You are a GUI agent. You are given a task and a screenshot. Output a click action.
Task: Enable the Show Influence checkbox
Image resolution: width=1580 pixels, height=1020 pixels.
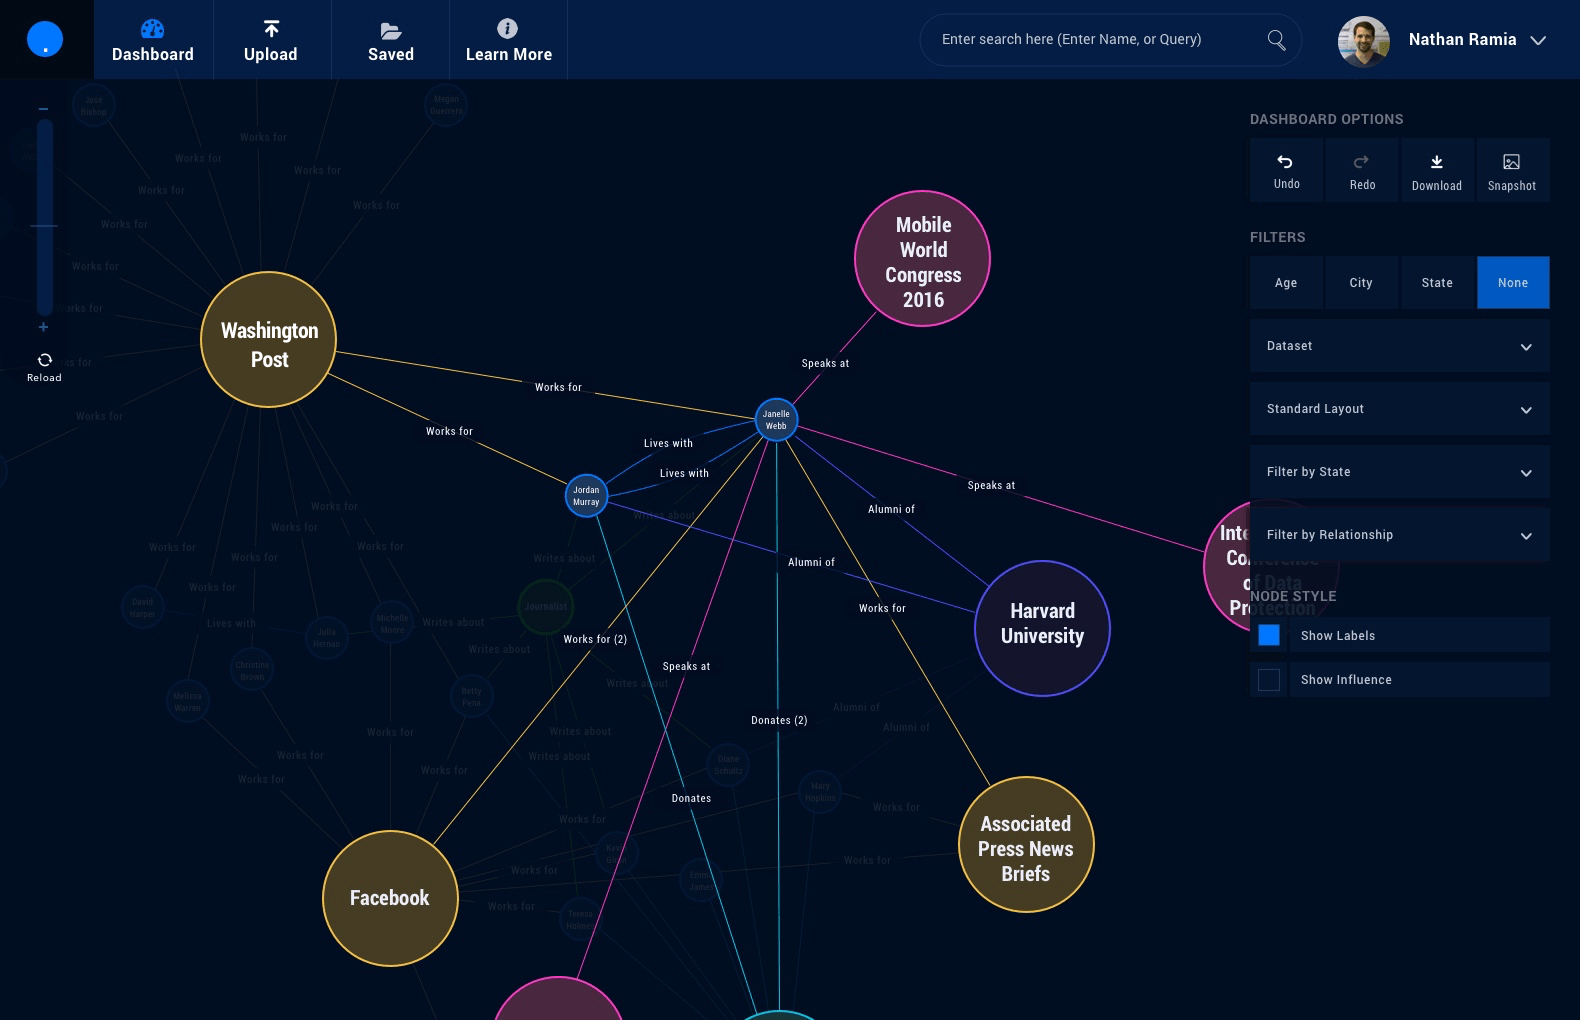coord(1269,680)
